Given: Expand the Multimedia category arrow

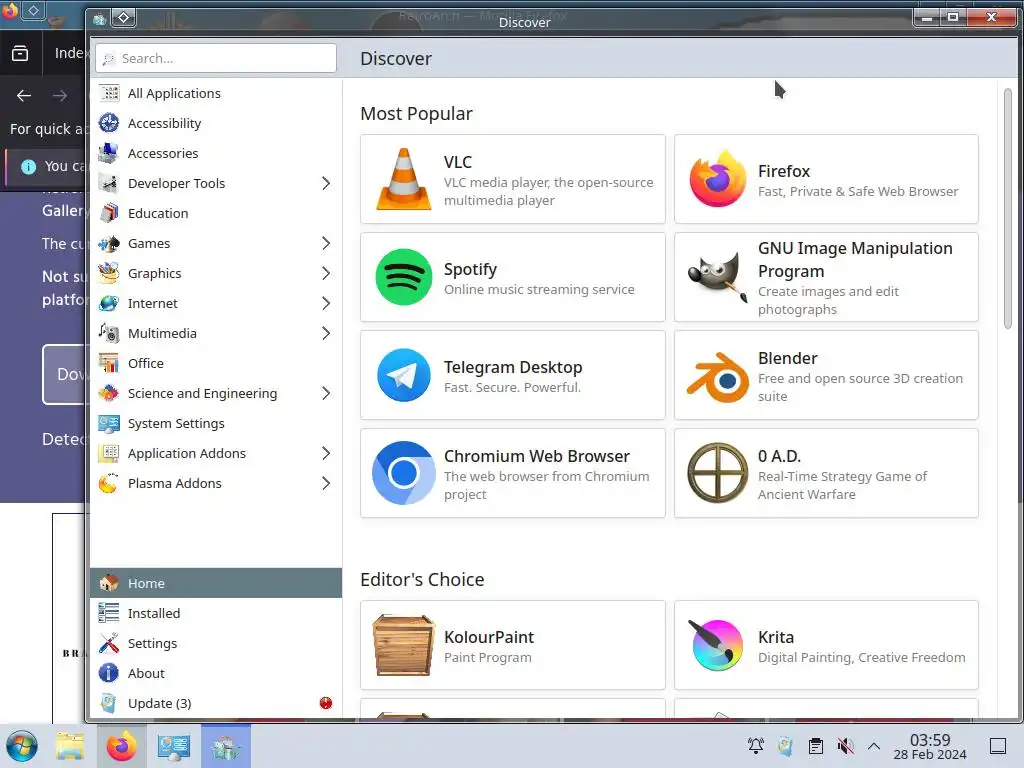Looking at the screenshot, I should click(x=326, y=334).
